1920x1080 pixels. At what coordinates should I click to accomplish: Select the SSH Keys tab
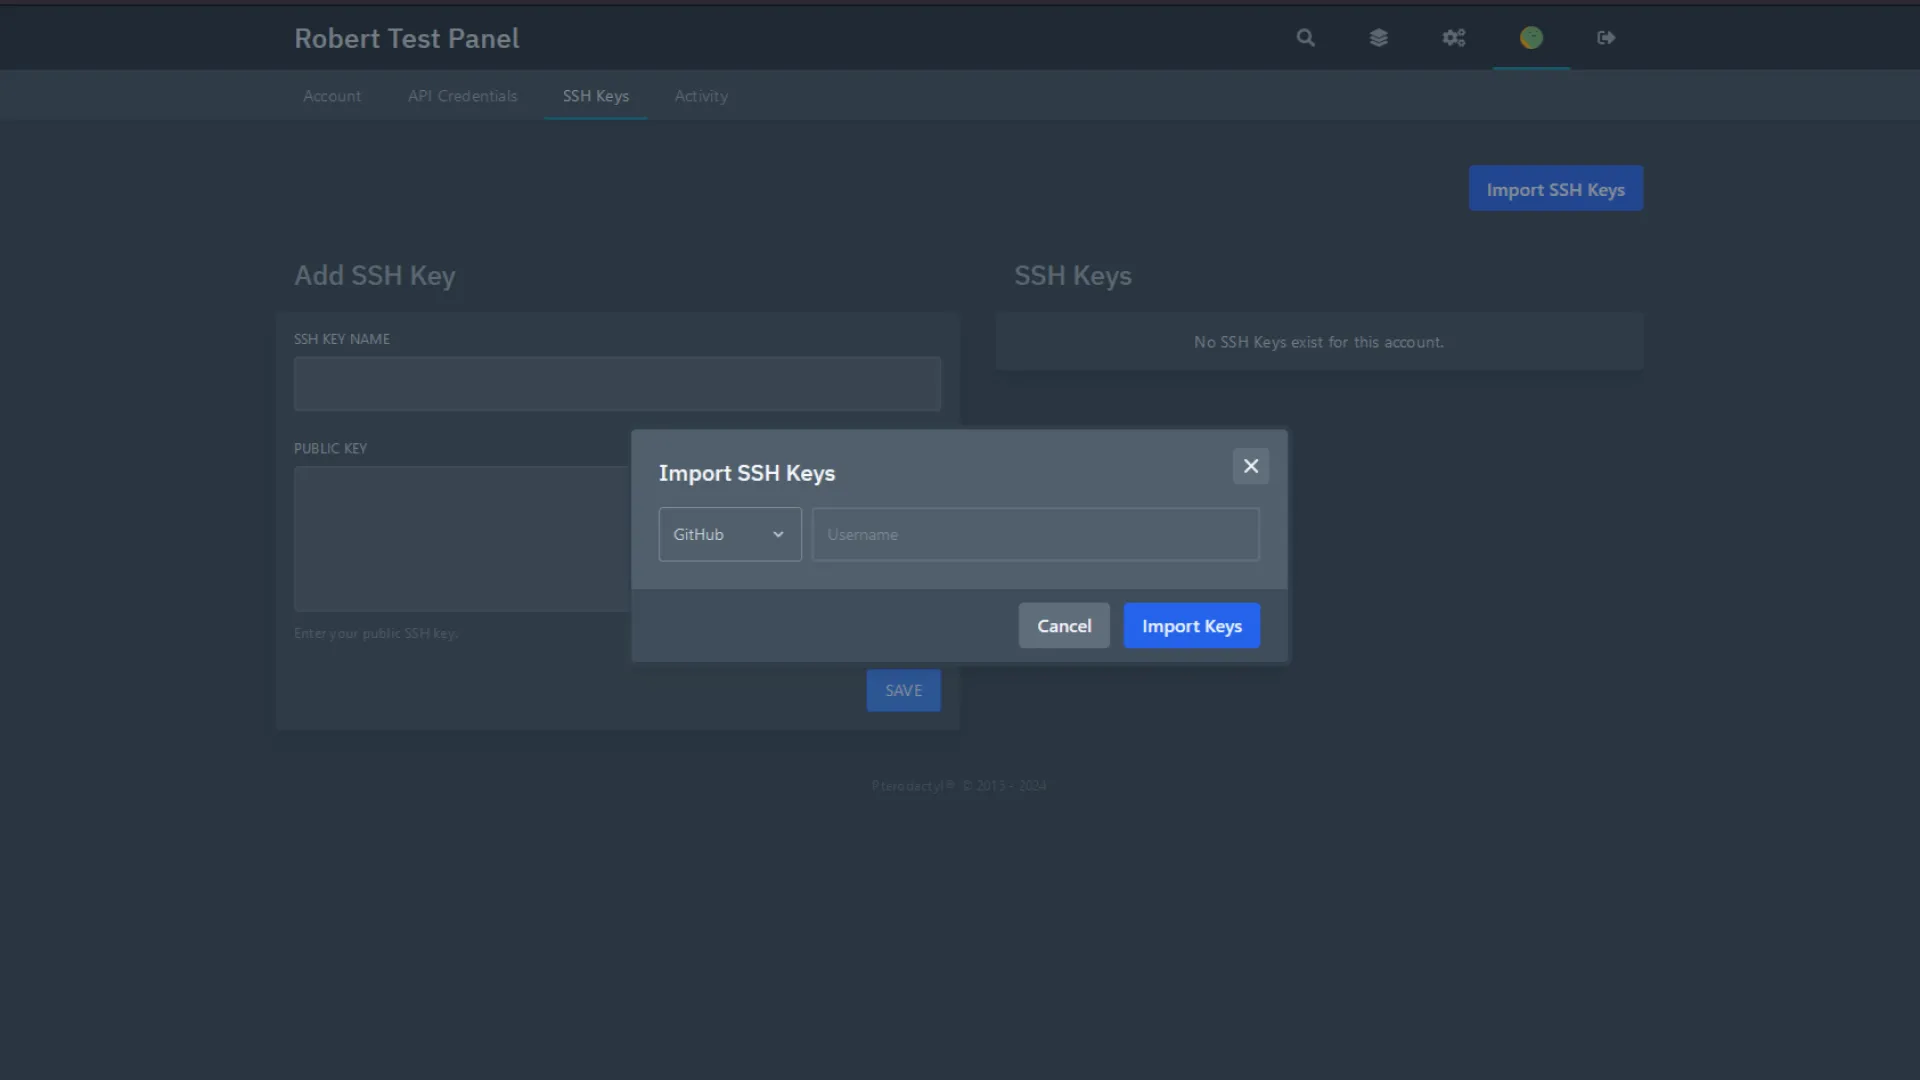tap(595, 96)
